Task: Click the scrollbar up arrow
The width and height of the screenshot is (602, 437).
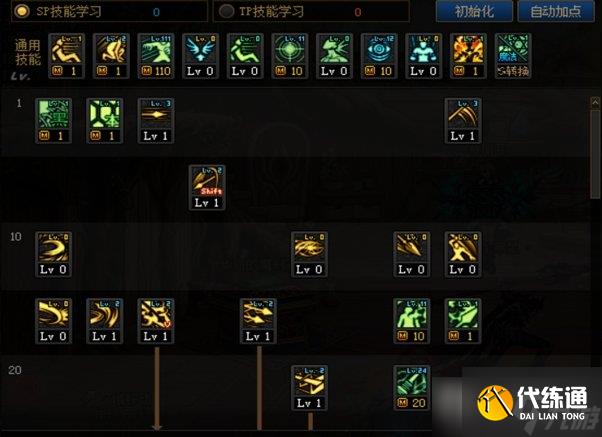Action: point(595,102)
